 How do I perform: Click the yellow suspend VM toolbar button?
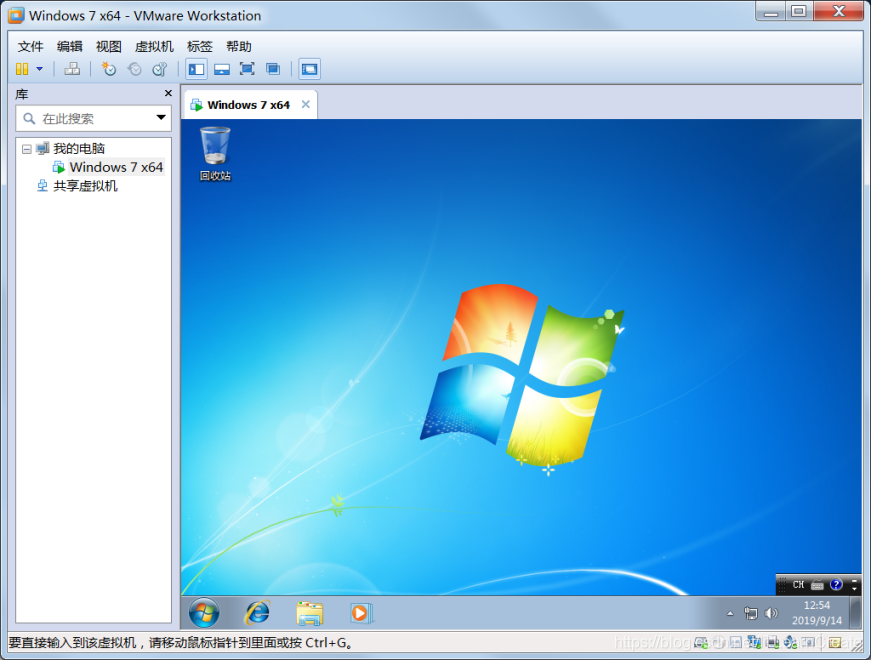pyautogui.click(x=22, y=69)
